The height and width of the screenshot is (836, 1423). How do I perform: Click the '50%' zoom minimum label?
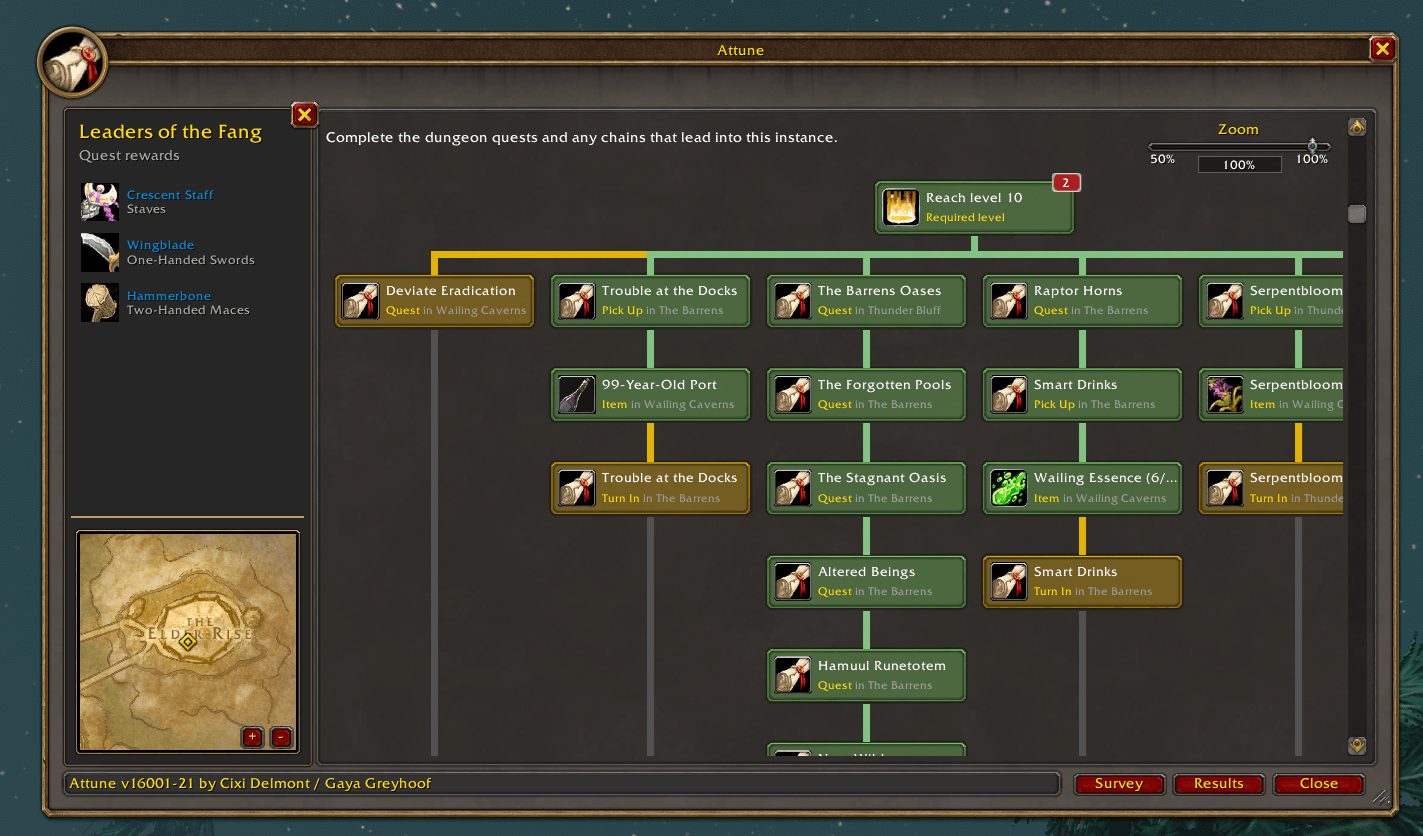pos(1162,159)
